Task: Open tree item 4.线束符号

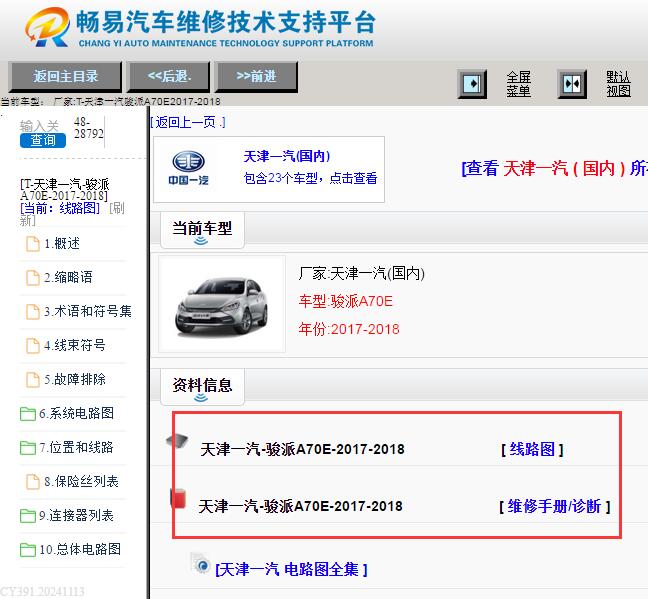Action: (75, 345)
